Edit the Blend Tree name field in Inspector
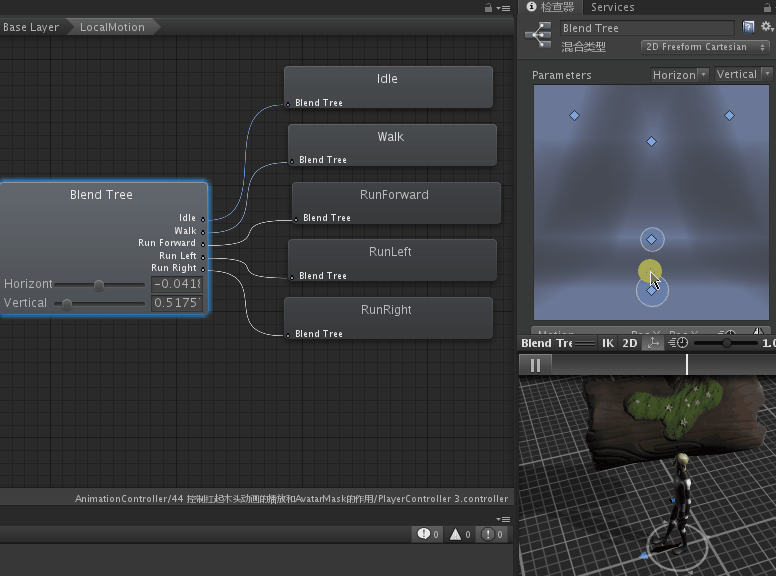The height and width of the screenshot is (576, 776). (x=647, y=28)
